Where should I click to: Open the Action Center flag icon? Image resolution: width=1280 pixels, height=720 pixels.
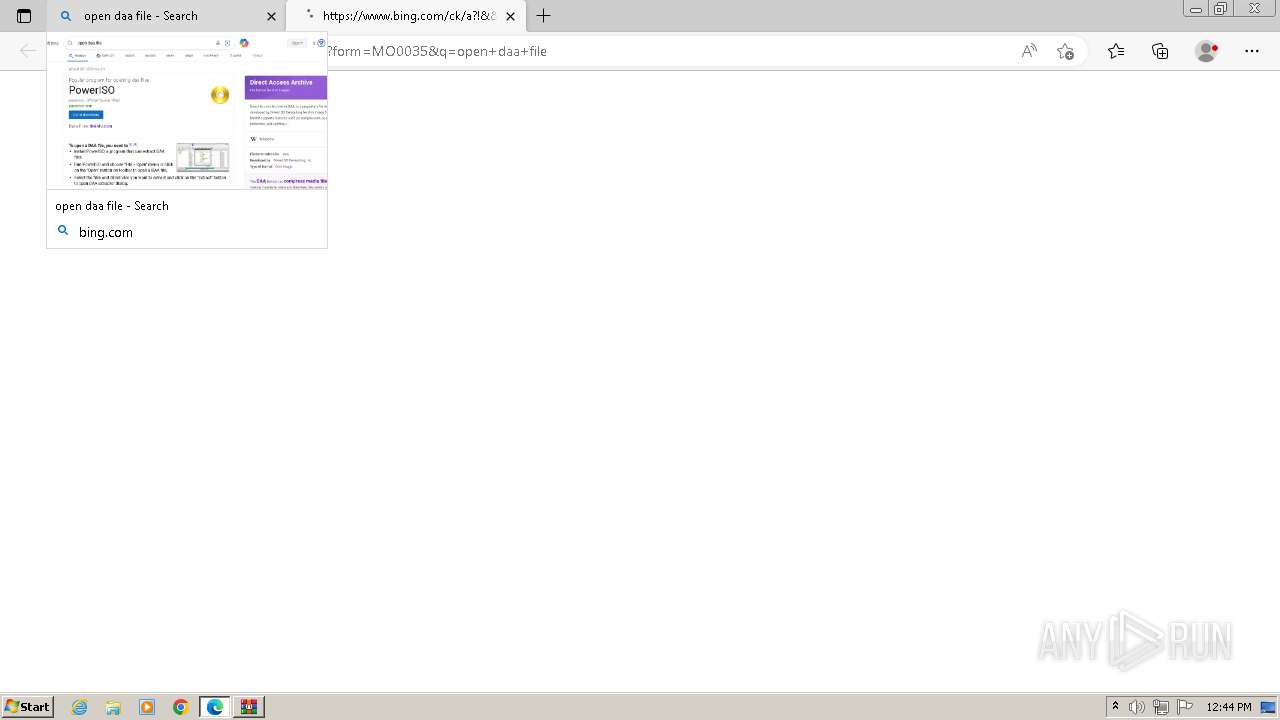[x=1185, y=707]
